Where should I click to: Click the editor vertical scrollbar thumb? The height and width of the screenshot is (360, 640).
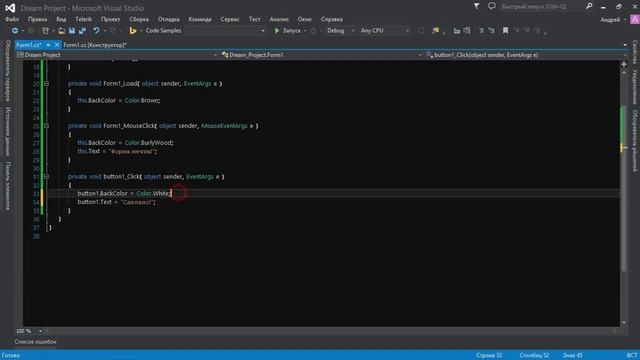(x=624, y=188)
